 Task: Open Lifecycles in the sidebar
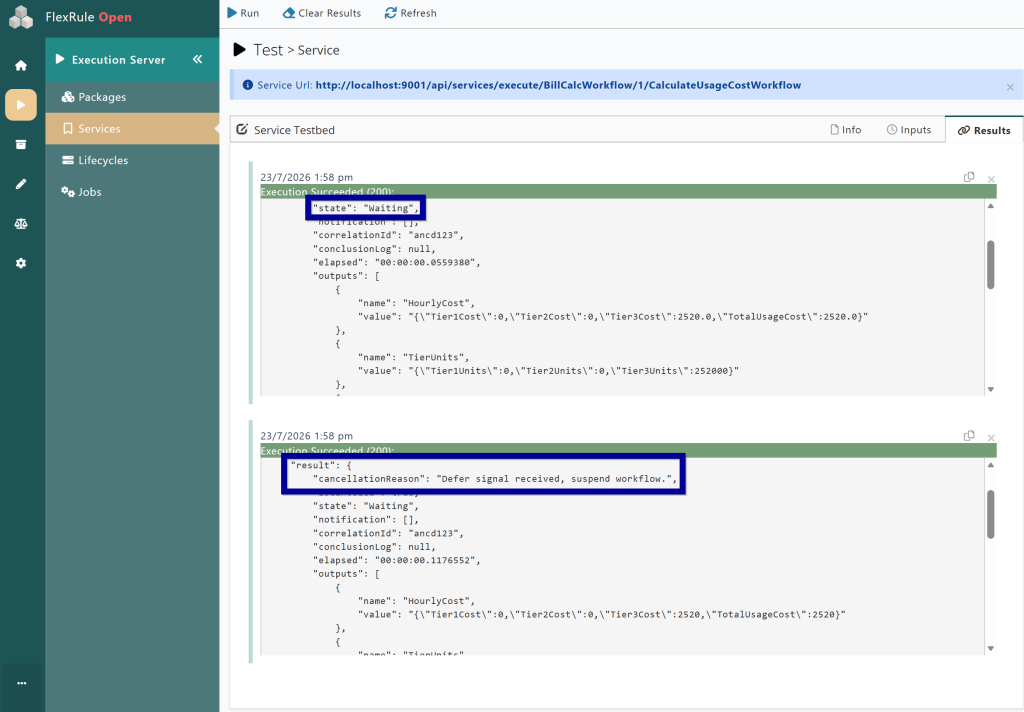click(132, 160)
